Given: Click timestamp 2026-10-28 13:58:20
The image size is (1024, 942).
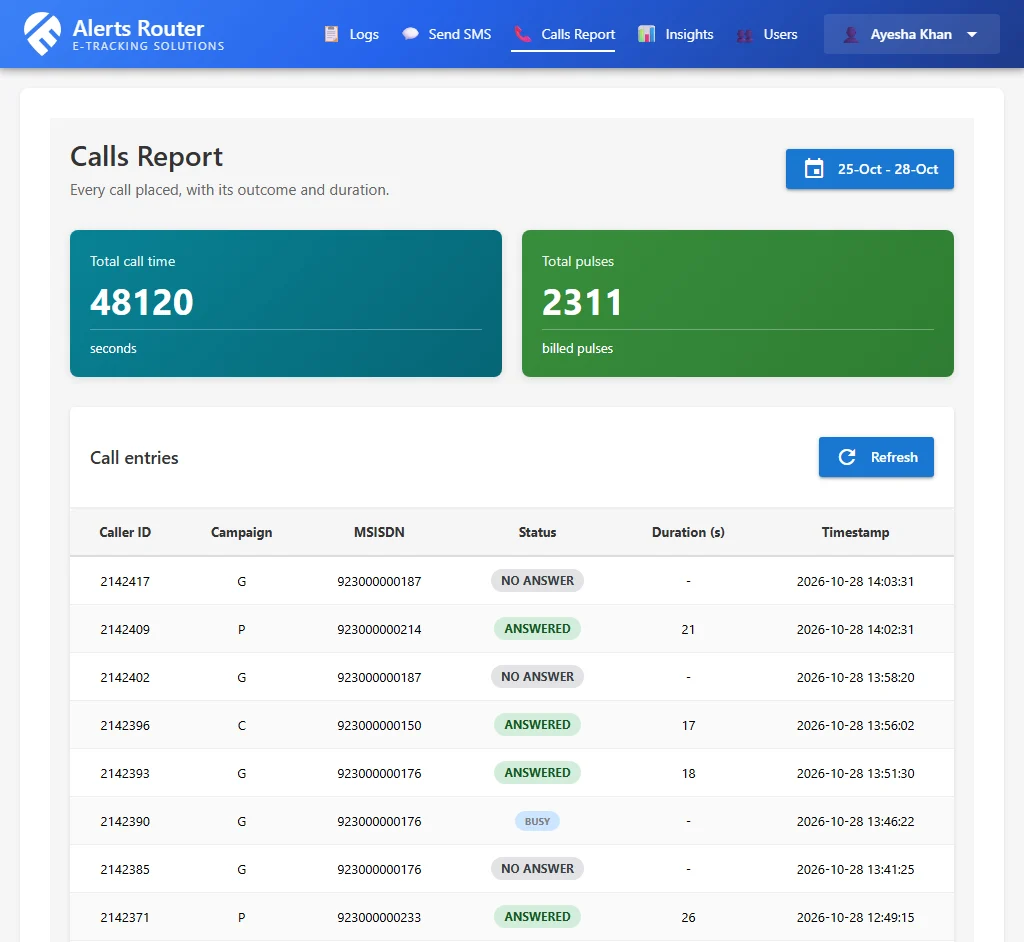Looking at the screenshot, I should (856, 677).
